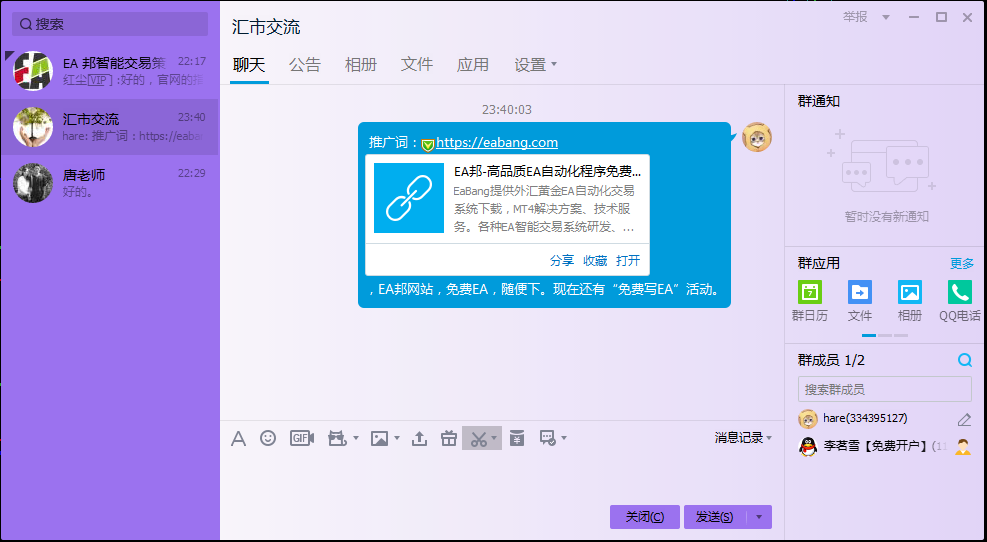Switch to the 聊天 tab
987x542 pixels.
point(249,64)
